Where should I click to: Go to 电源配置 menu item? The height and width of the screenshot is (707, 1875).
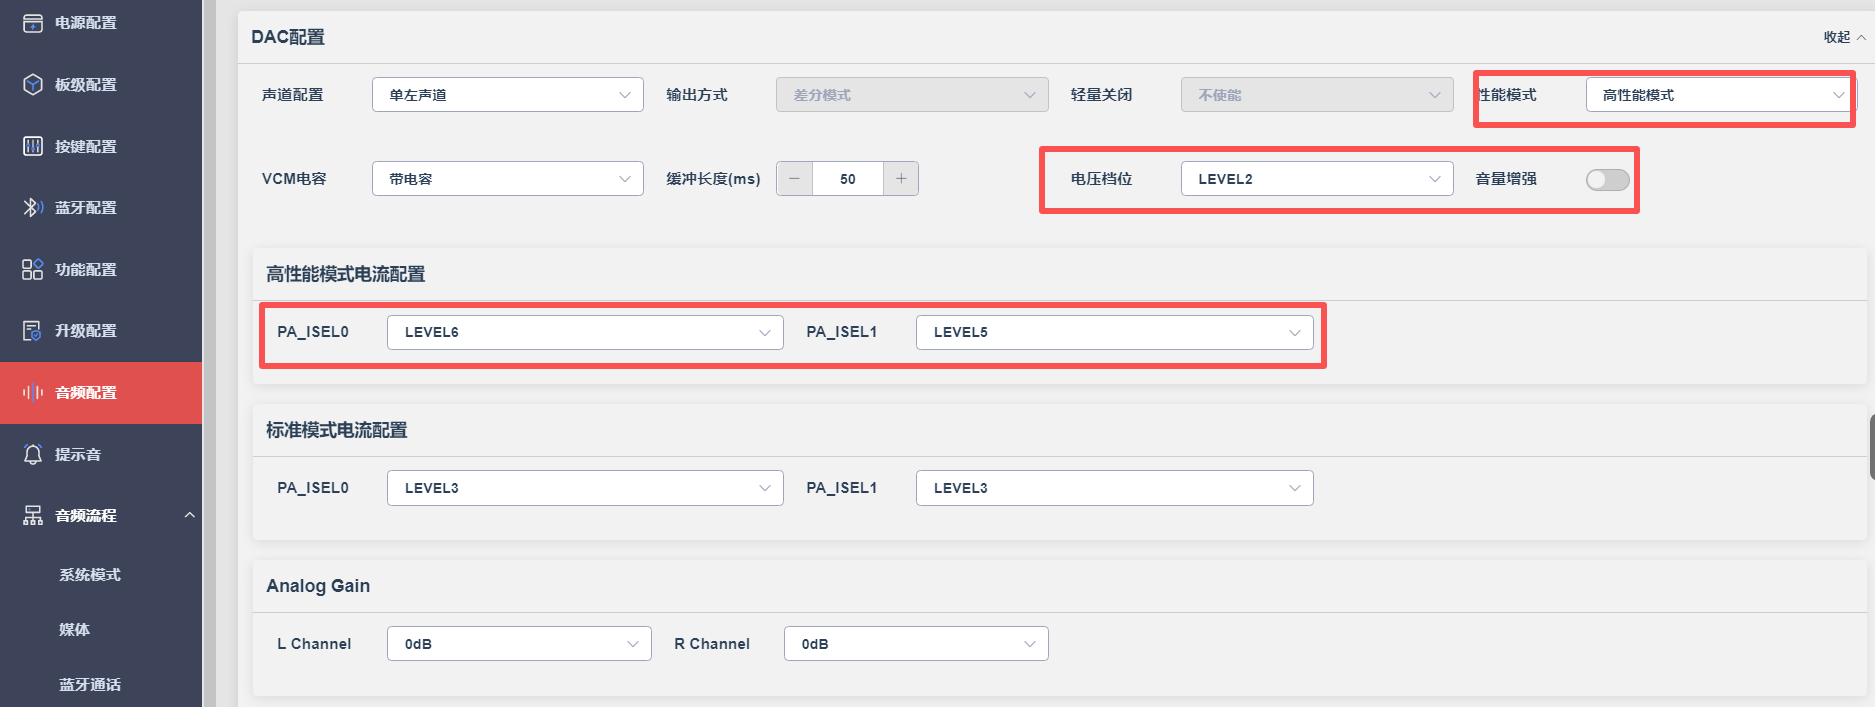101,23
